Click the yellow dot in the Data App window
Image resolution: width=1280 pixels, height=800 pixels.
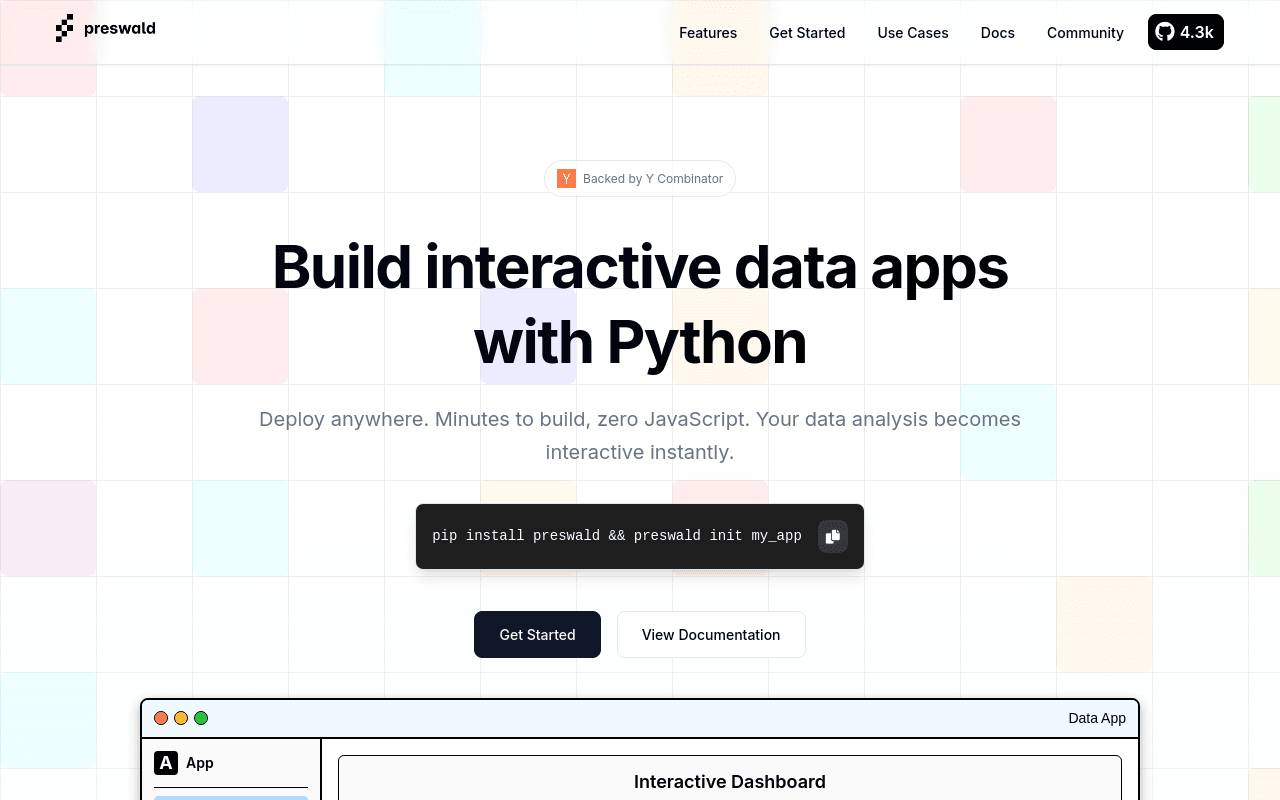181,718
